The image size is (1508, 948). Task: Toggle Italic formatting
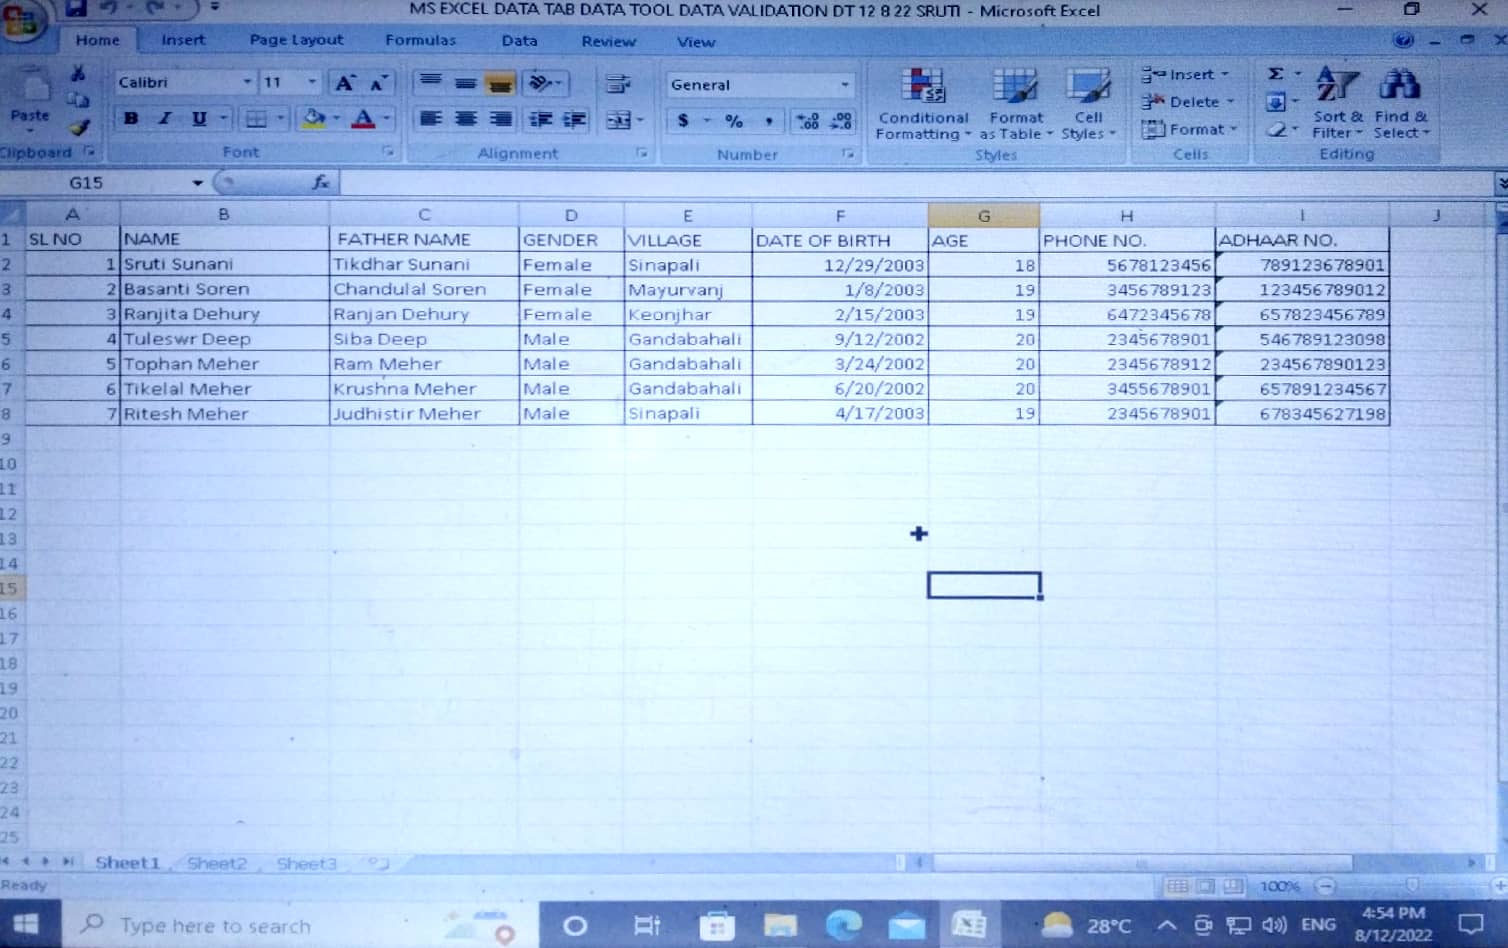pyautogui.click(x=165, y=119)
